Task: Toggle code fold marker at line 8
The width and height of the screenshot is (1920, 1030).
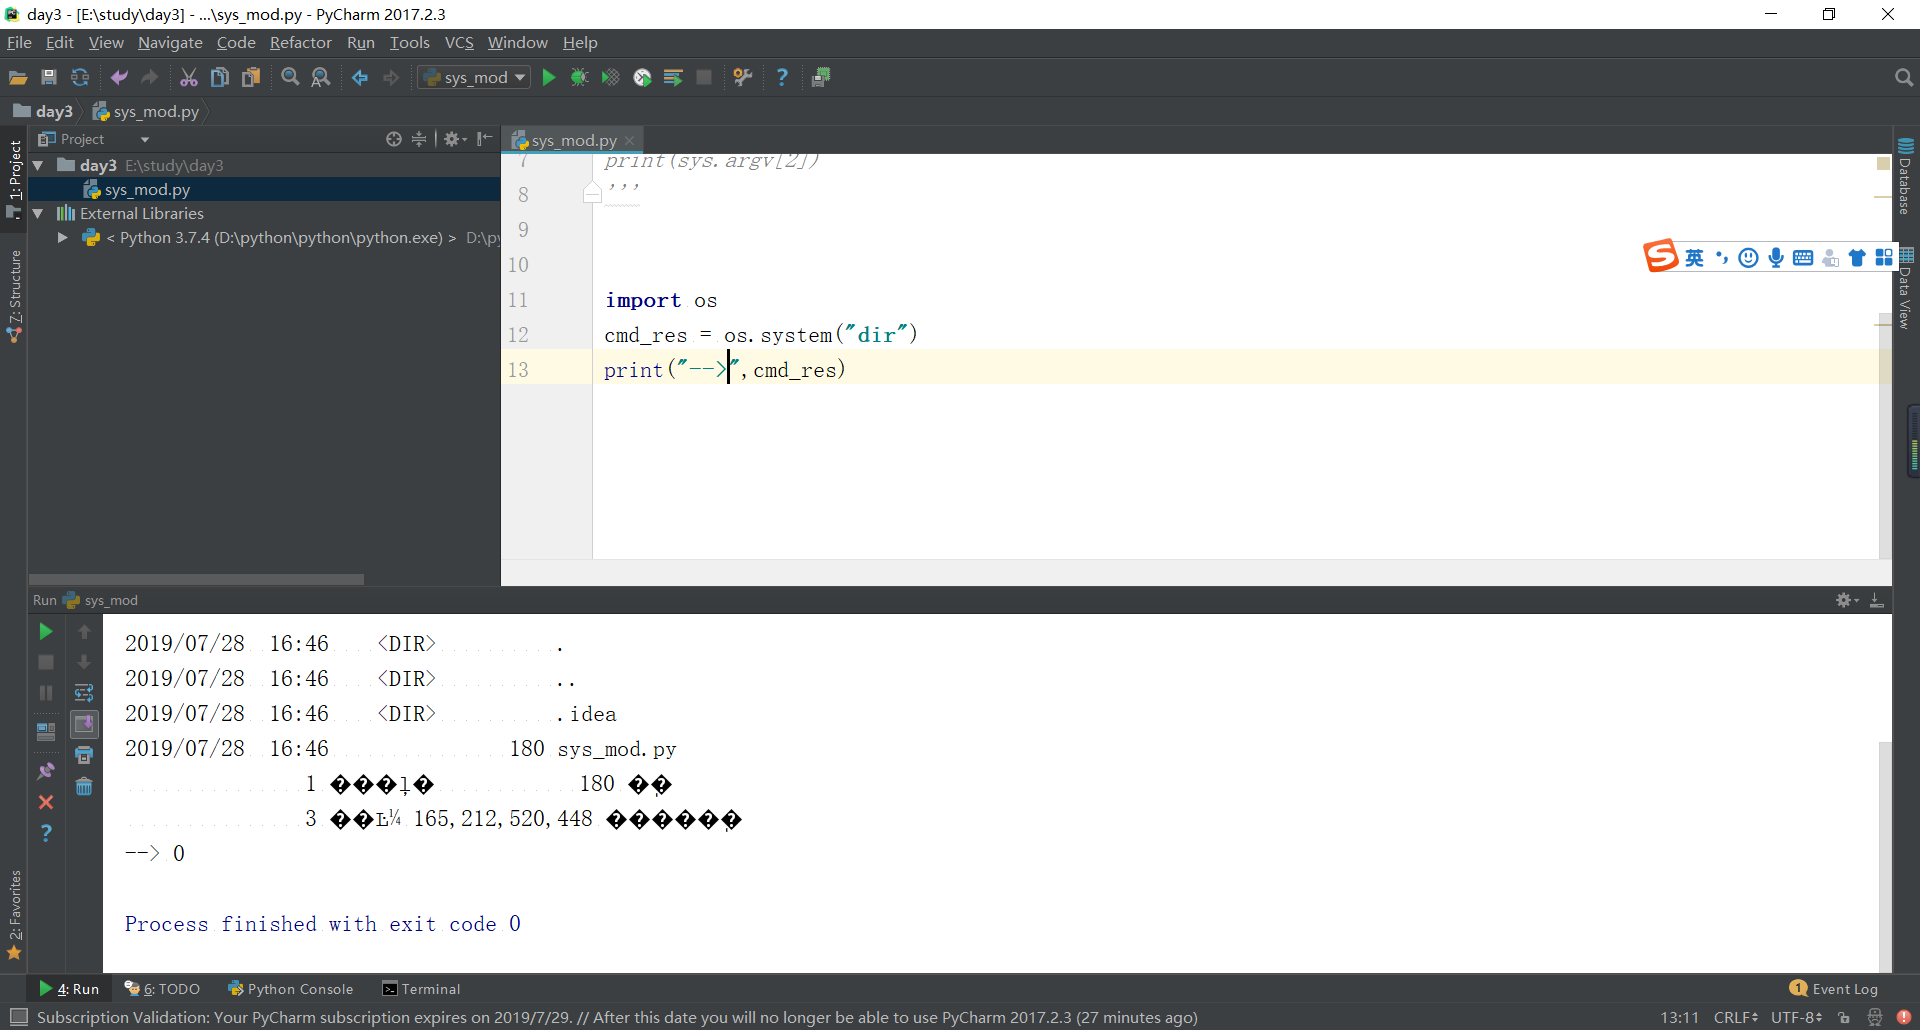Action: tap(592, 192)
